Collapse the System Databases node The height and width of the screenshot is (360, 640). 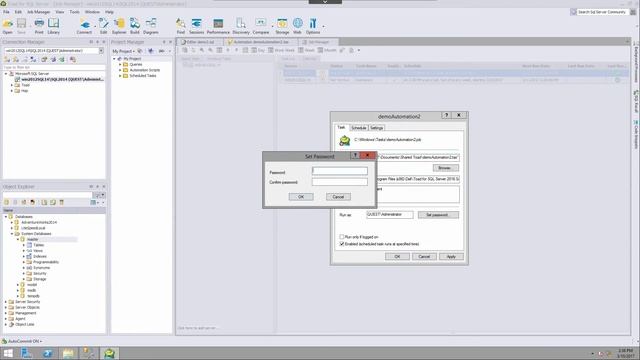click(12, 234)
